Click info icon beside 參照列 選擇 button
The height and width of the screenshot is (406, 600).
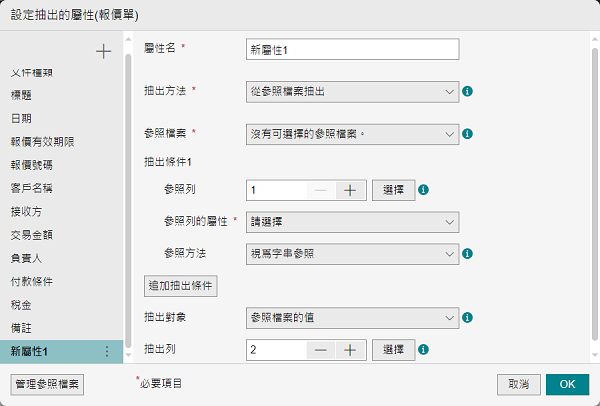click(x=424, y=189)
